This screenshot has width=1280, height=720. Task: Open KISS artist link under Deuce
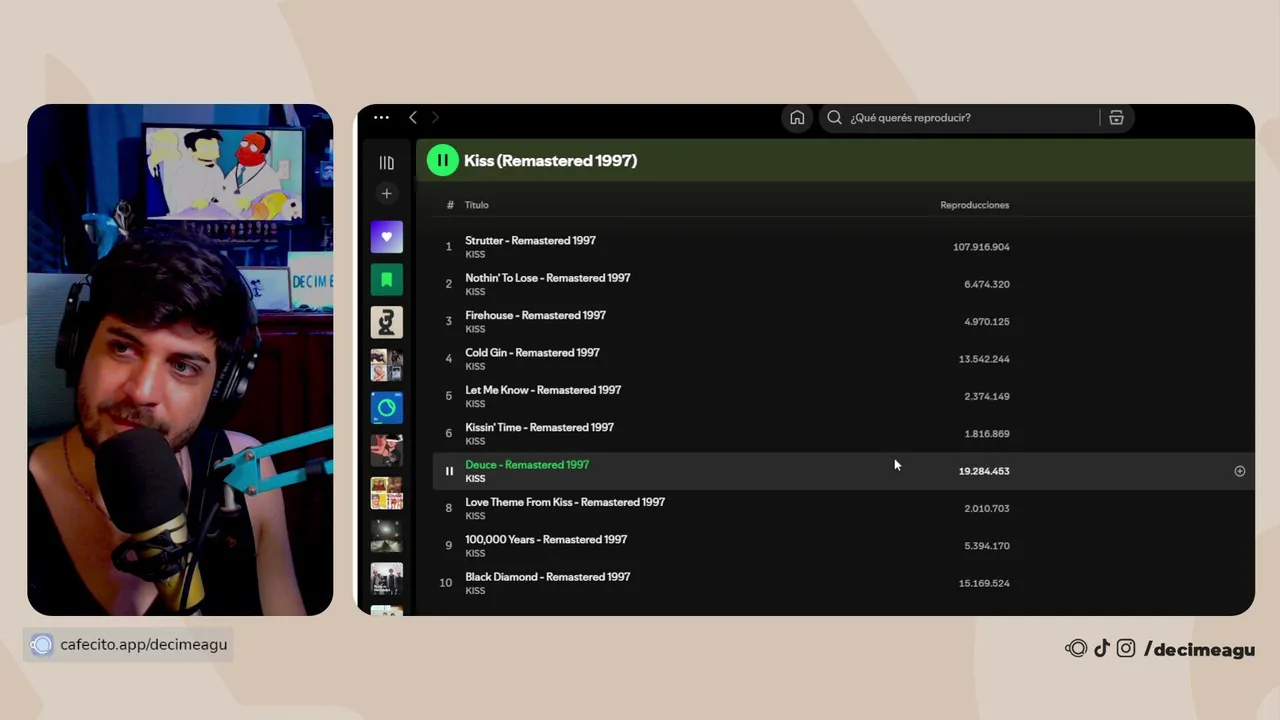point(475,479)
